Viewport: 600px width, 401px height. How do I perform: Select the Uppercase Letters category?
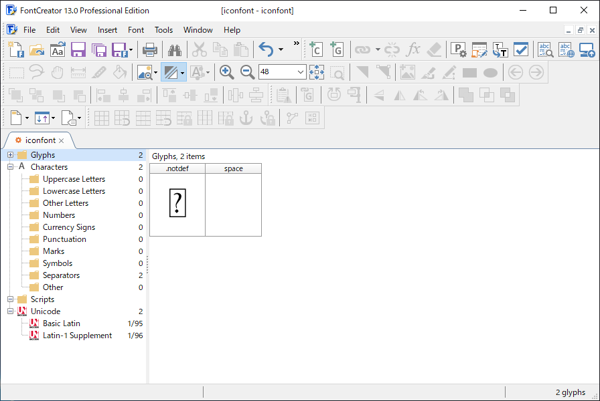pyautogui.click(x=74, y=179)
